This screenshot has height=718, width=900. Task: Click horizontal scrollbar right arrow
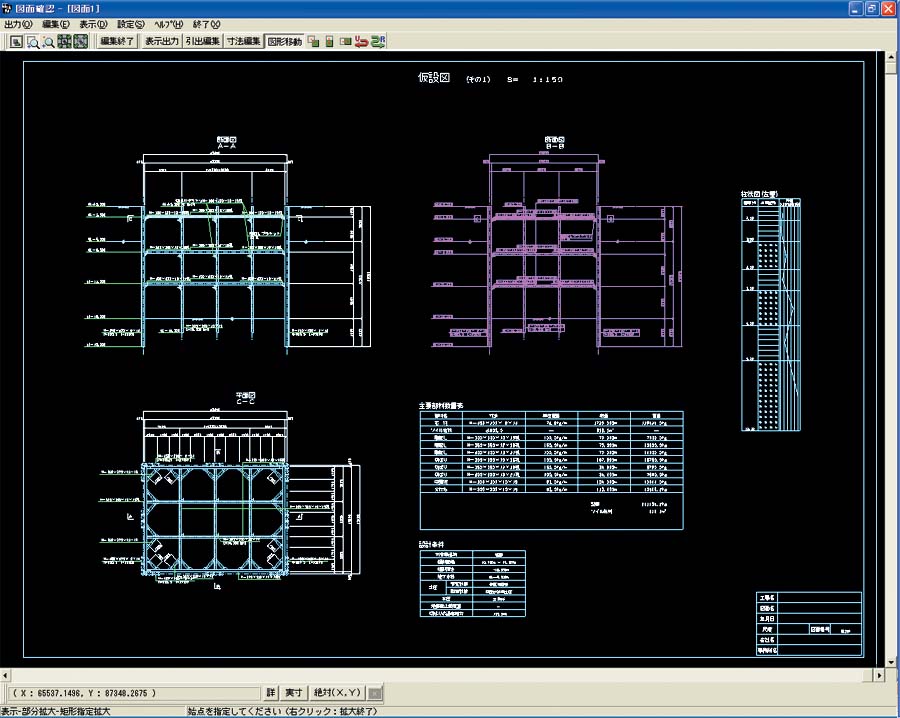879,676
